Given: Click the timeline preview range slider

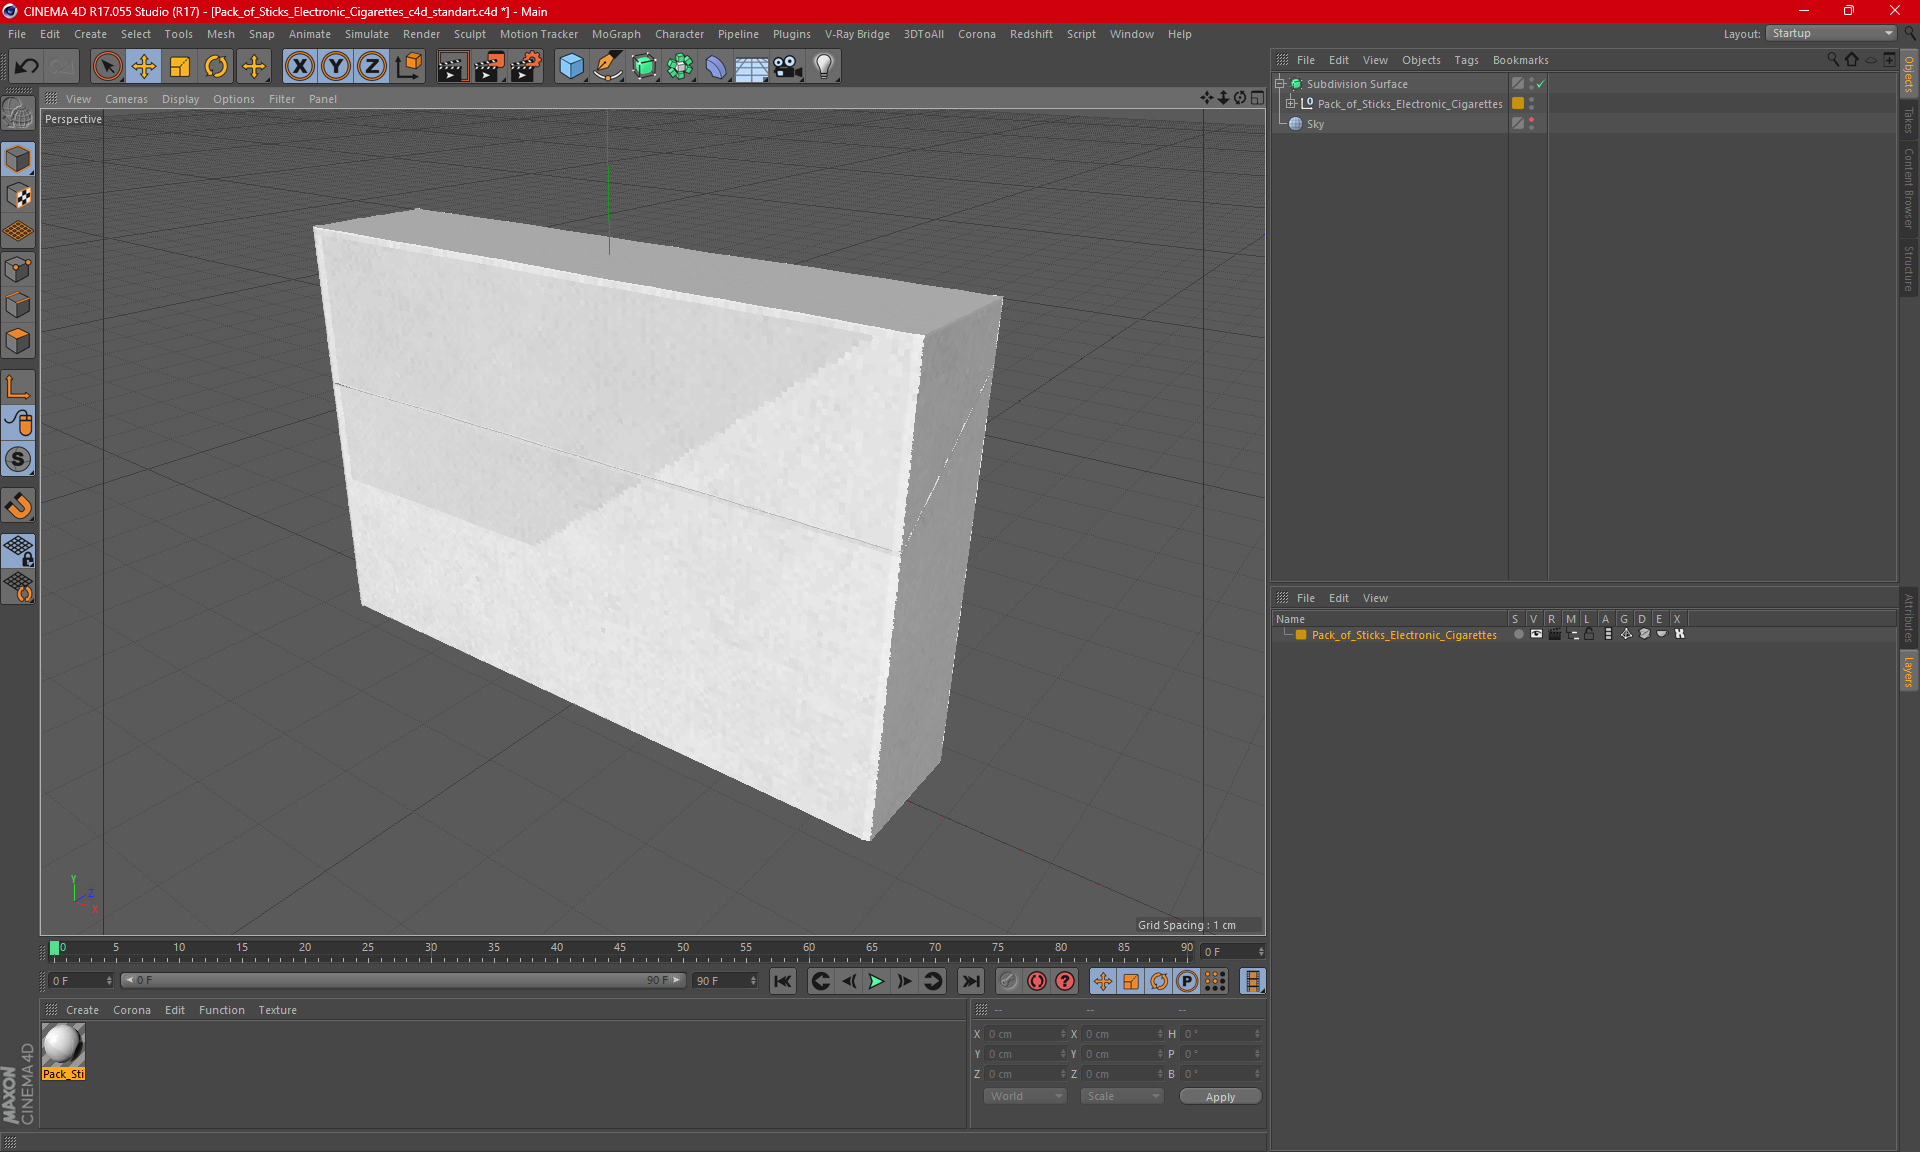Looking at the screenshot, I should [404, 981].
